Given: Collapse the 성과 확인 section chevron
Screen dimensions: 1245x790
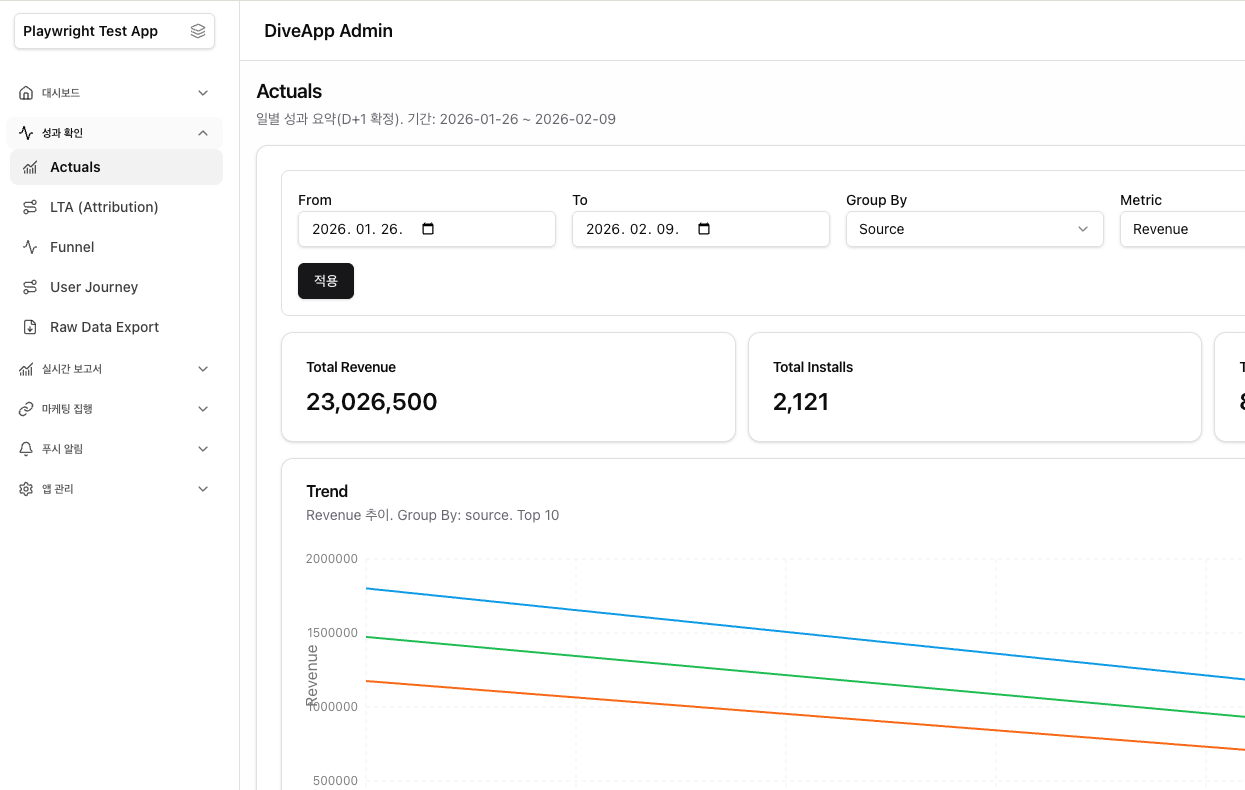Looking at the screenshot, I should point(203,133).
